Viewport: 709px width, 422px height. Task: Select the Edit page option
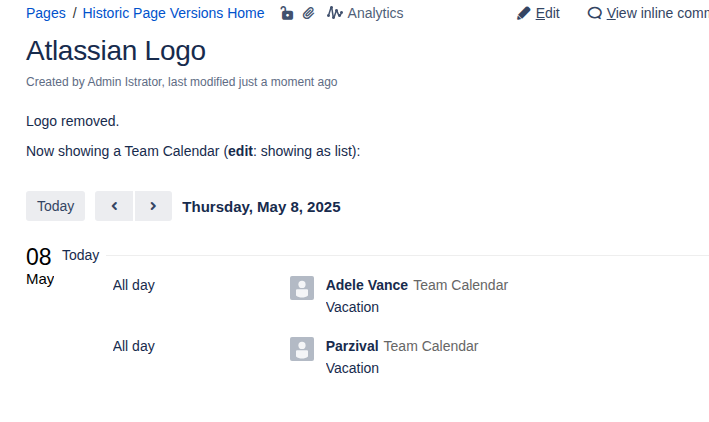pyautogui.click(x=547, y=13)
